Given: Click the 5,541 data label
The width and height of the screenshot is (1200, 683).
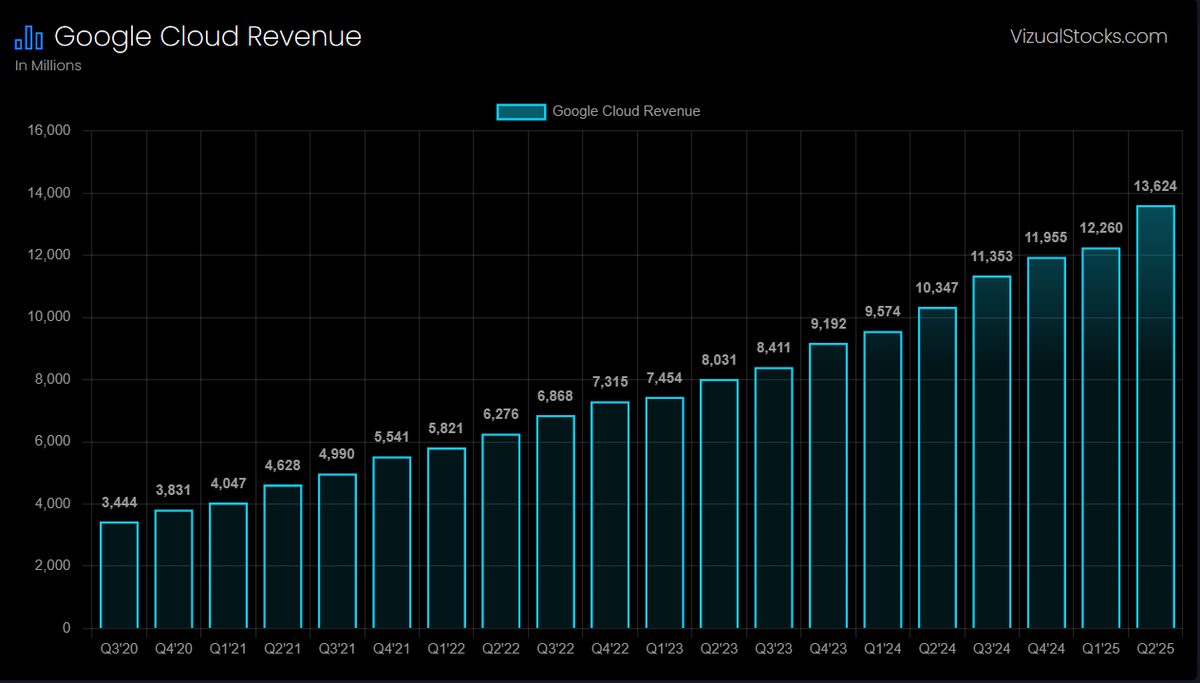Looking at the screenshot, I should coord(392,437).
